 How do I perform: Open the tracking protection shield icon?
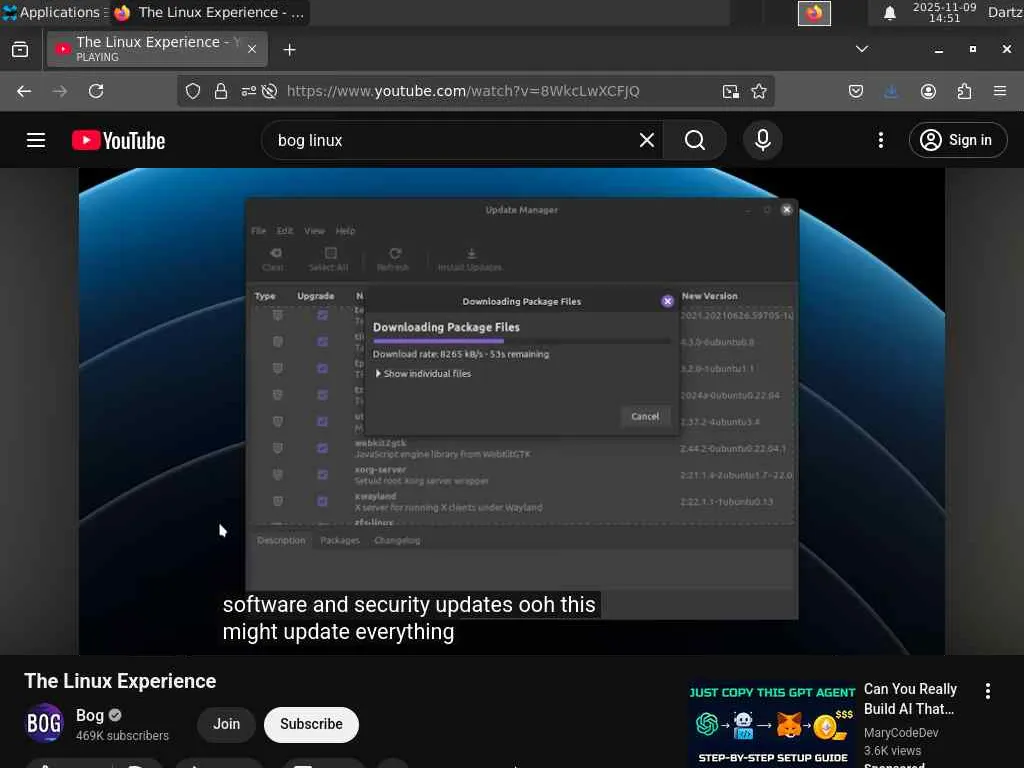click(x=192, y=91)
